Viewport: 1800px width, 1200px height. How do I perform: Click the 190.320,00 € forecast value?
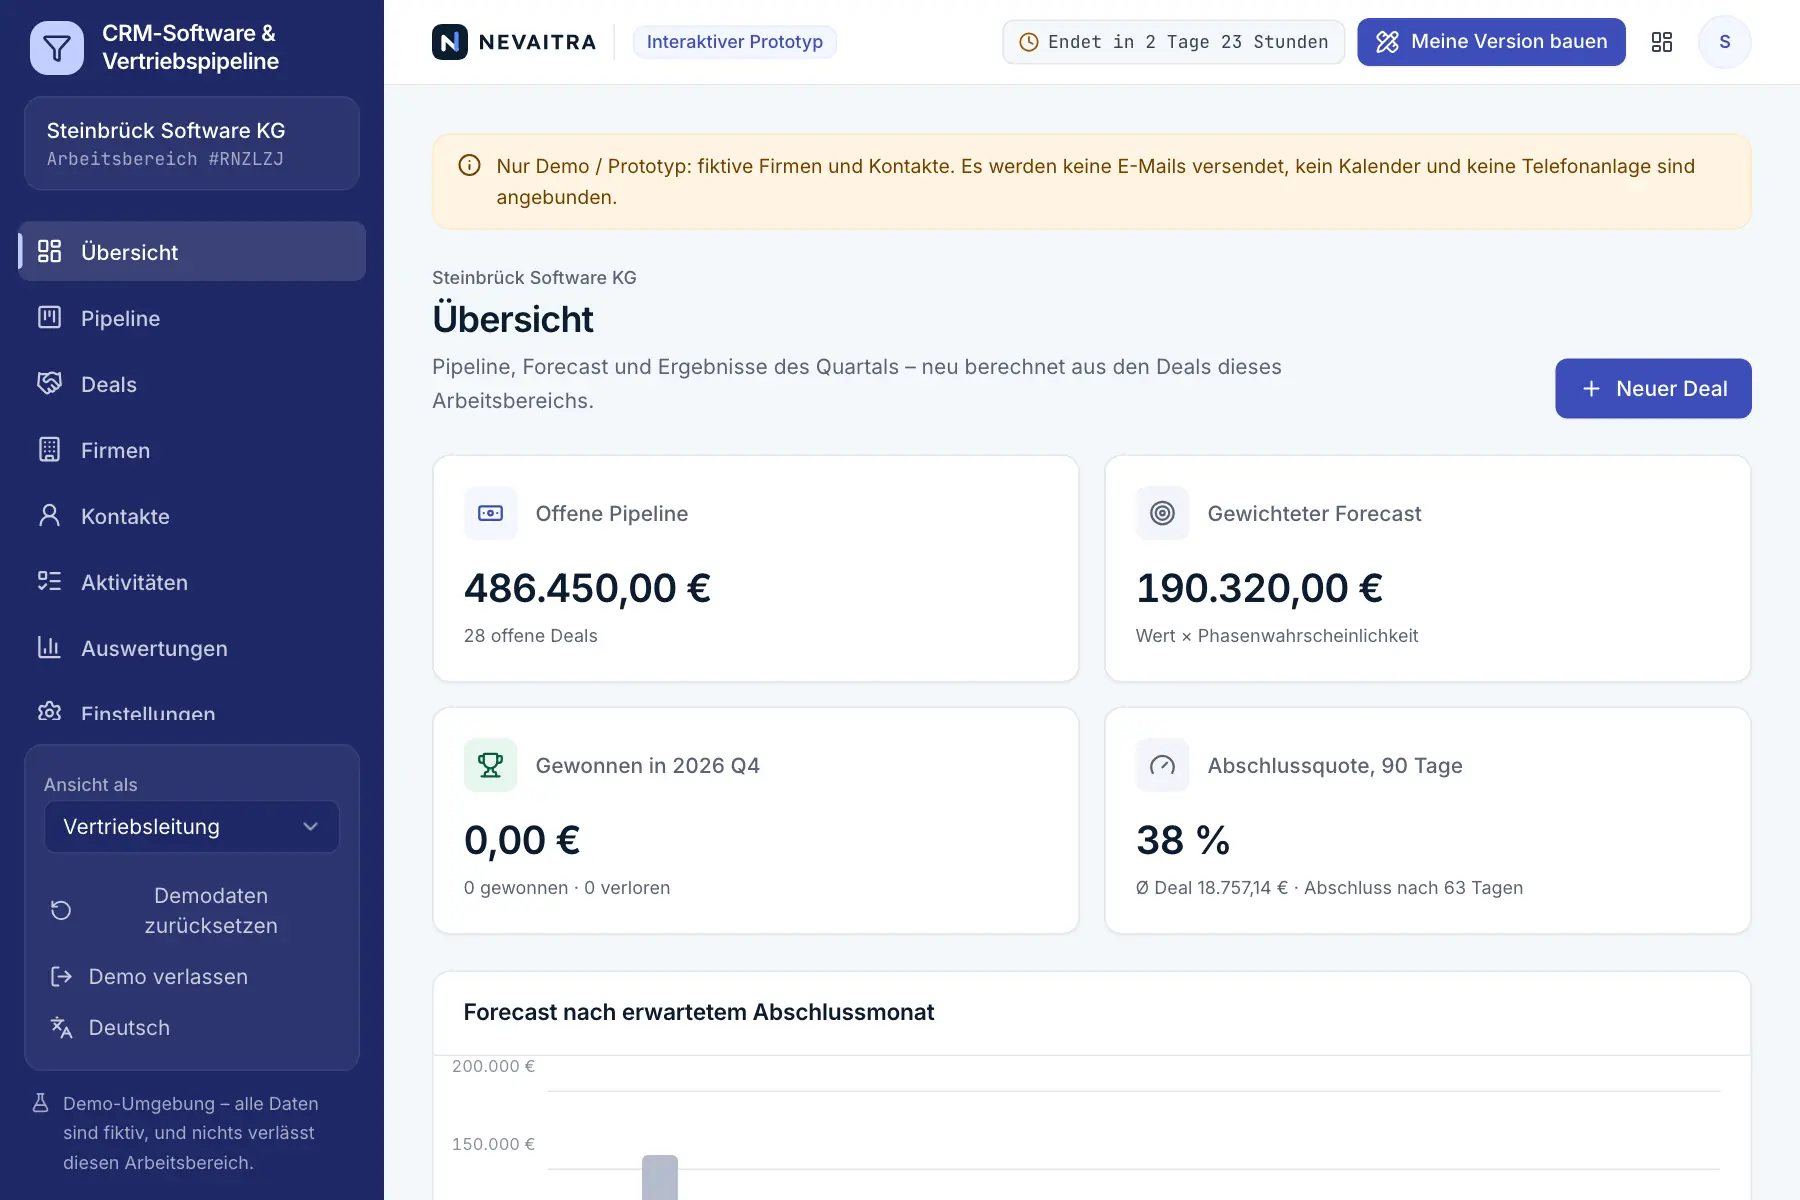coord(1259,588)
